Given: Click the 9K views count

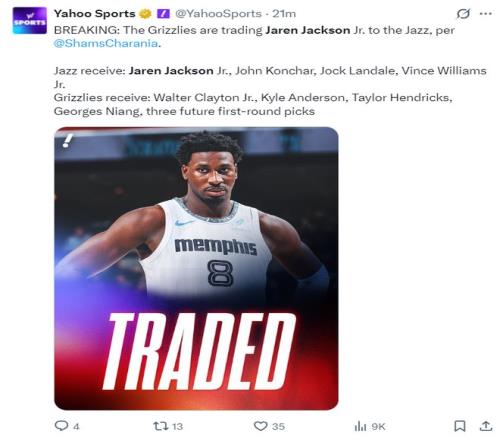Looking at the screenshot, I should coord(378,426).
